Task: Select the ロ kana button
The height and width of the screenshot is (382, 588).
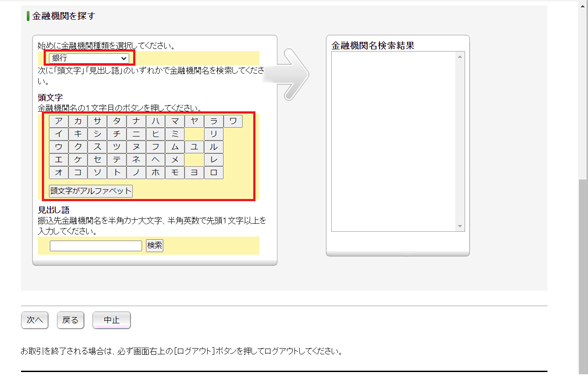Action: [214, 172]
